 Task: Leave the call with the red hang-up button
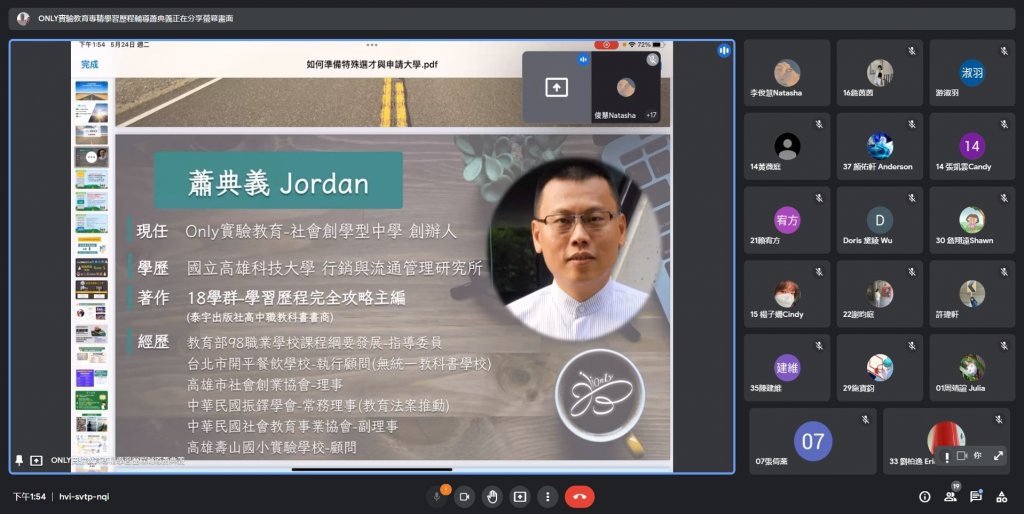[x=579, y=496]
